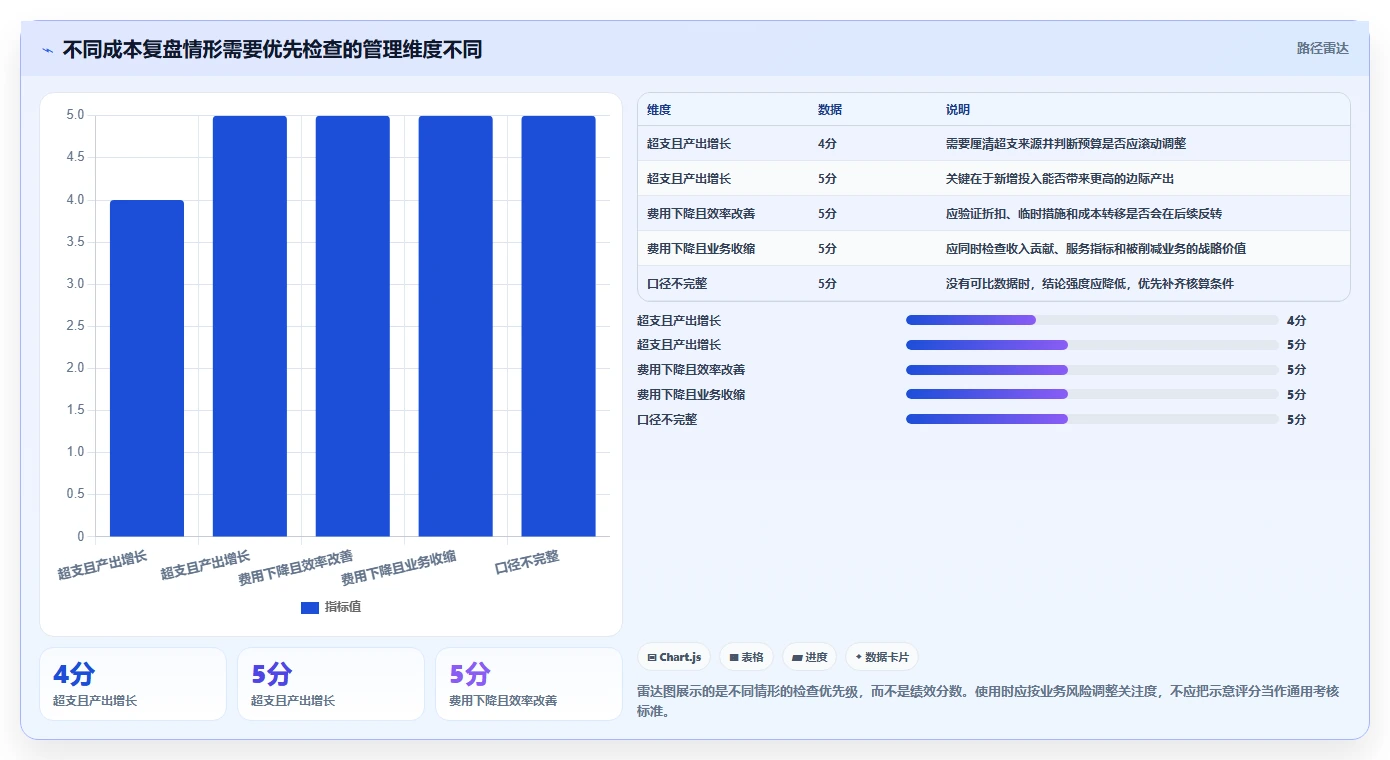
Task: Click the 口径不完整 label on the chart x-axis
Action: (527, 562)
